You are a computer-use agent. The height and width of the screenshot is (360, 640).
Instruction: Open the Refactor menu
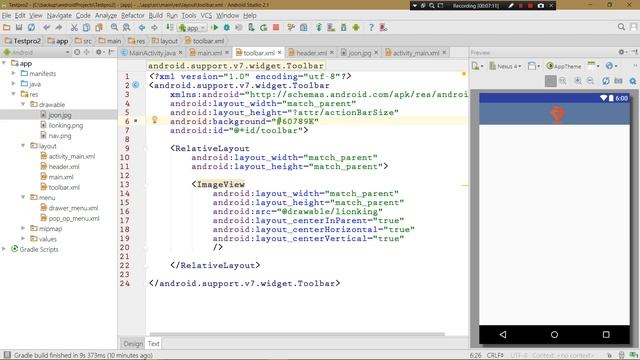point(132,16)
